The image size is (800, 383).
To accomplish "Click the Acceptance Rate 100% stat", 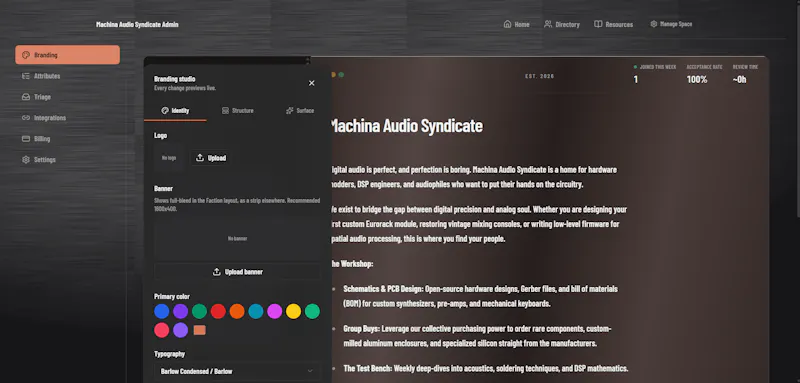I will (704, 74).
